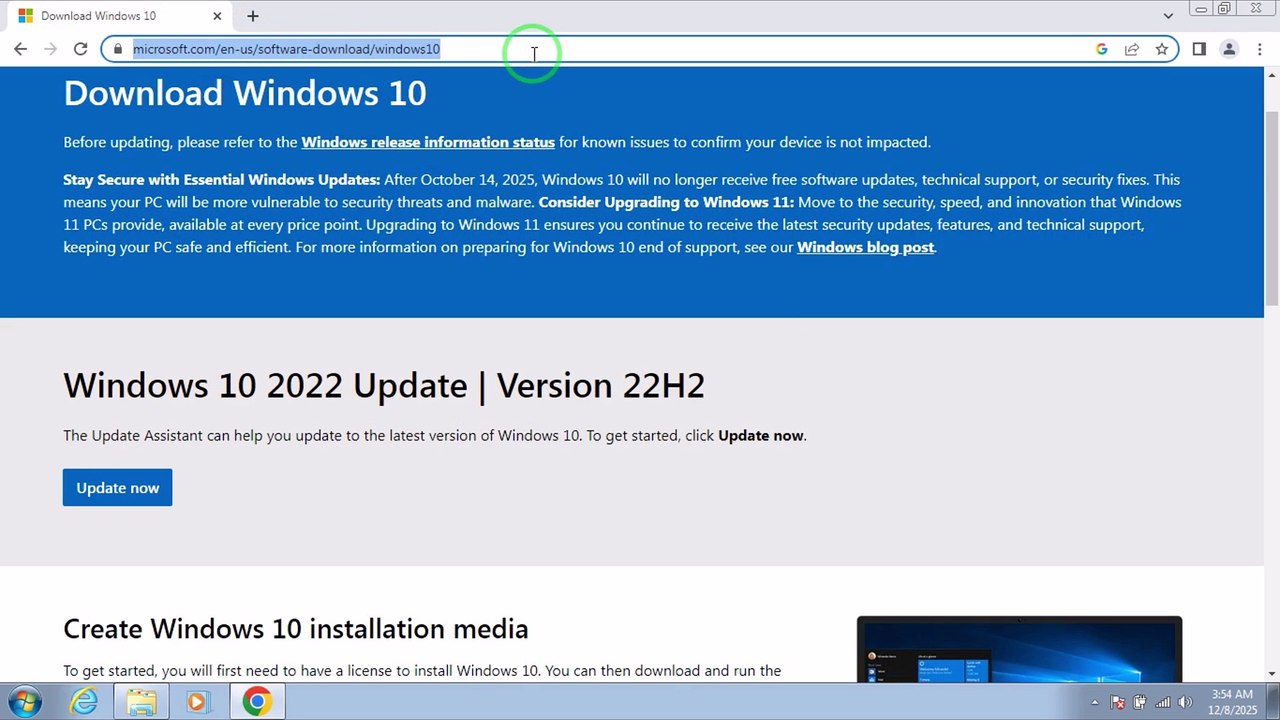Click the scrollbar up arrow

(x=1272, y=74)
